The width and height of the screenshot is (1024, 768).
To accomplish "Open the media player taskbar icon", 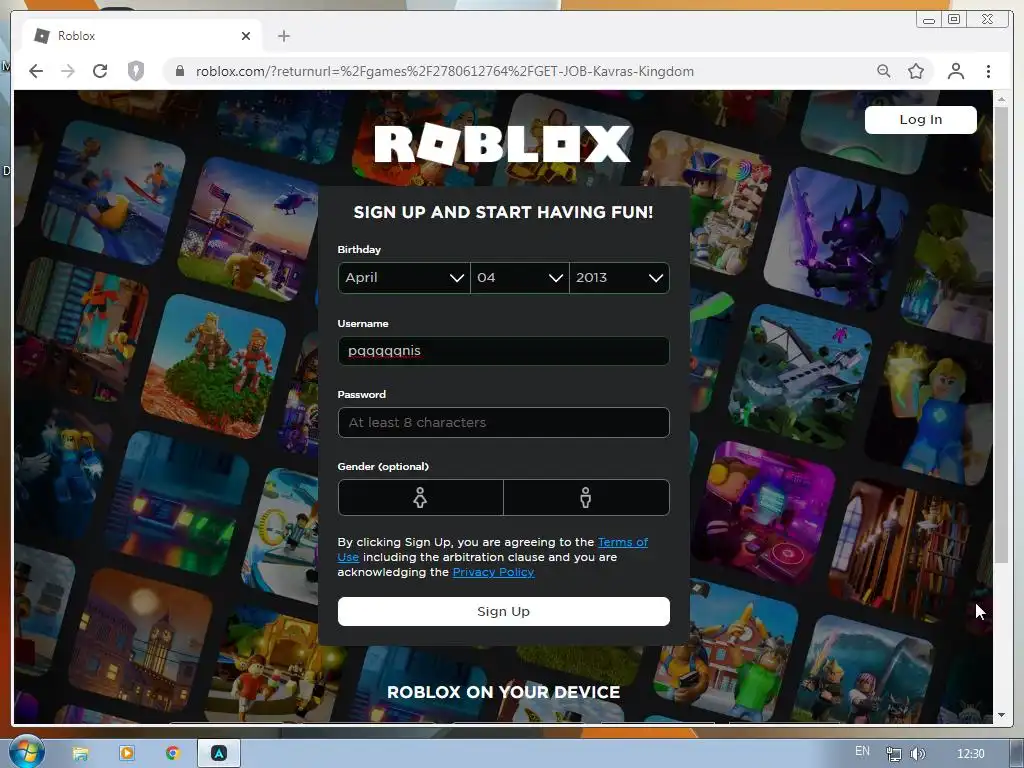I will [127, 753].
